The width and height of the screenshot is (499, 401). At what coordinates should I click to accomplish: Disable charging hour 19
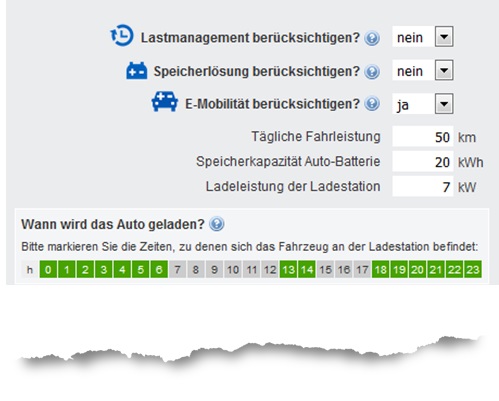[399, 269]
